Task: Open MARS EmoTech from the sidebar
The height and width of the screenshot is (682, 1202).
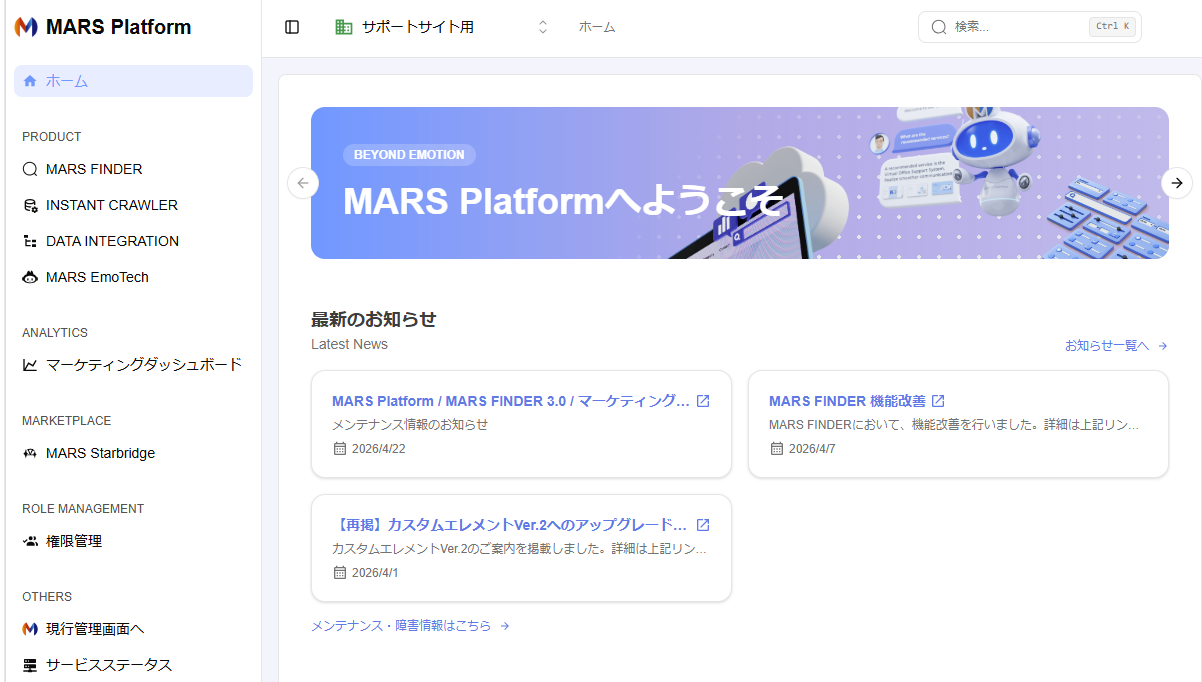Action: click(x=133, y=277)
